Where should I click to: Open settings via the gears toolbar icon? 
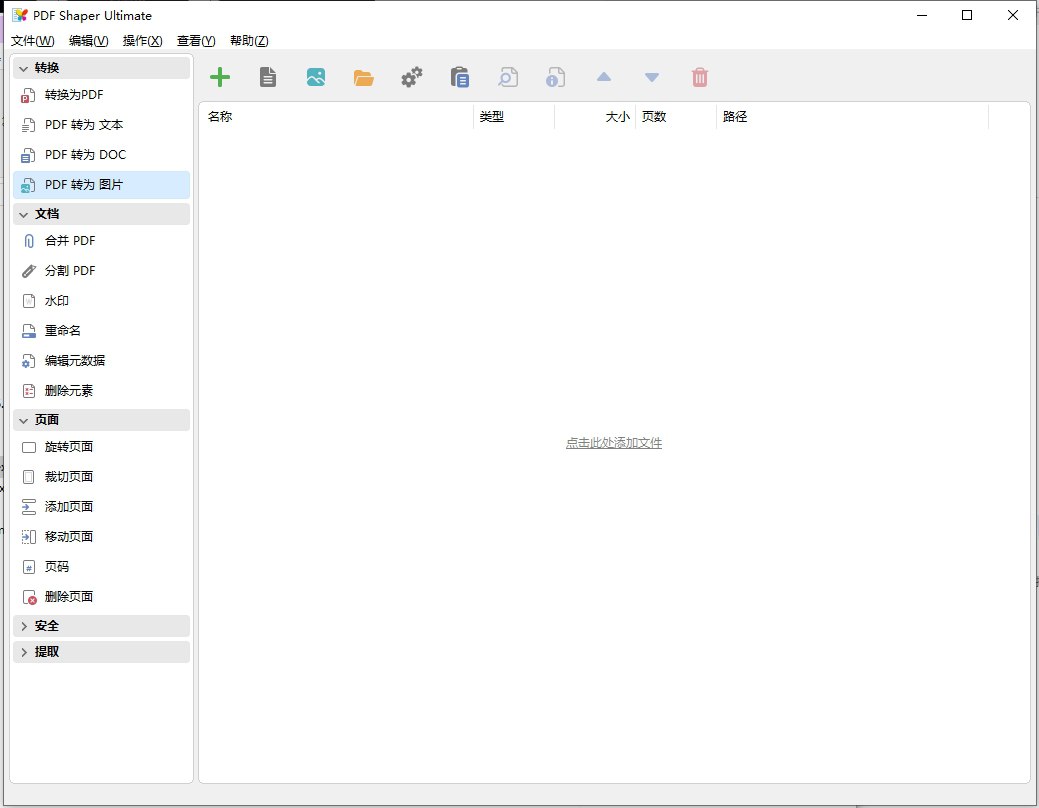coord(411,76)
